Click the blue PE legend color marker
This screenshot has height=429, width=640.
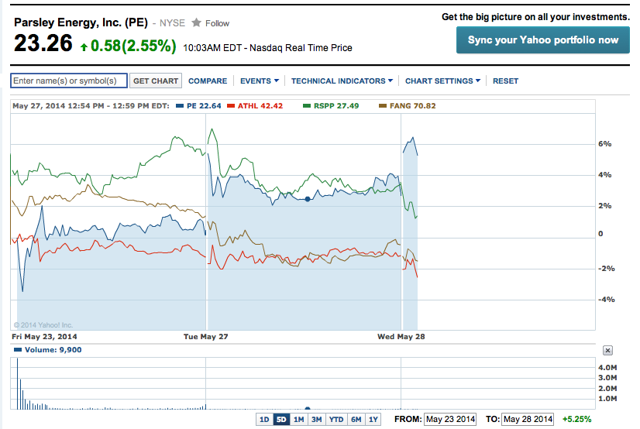click(x=180, y=106)
